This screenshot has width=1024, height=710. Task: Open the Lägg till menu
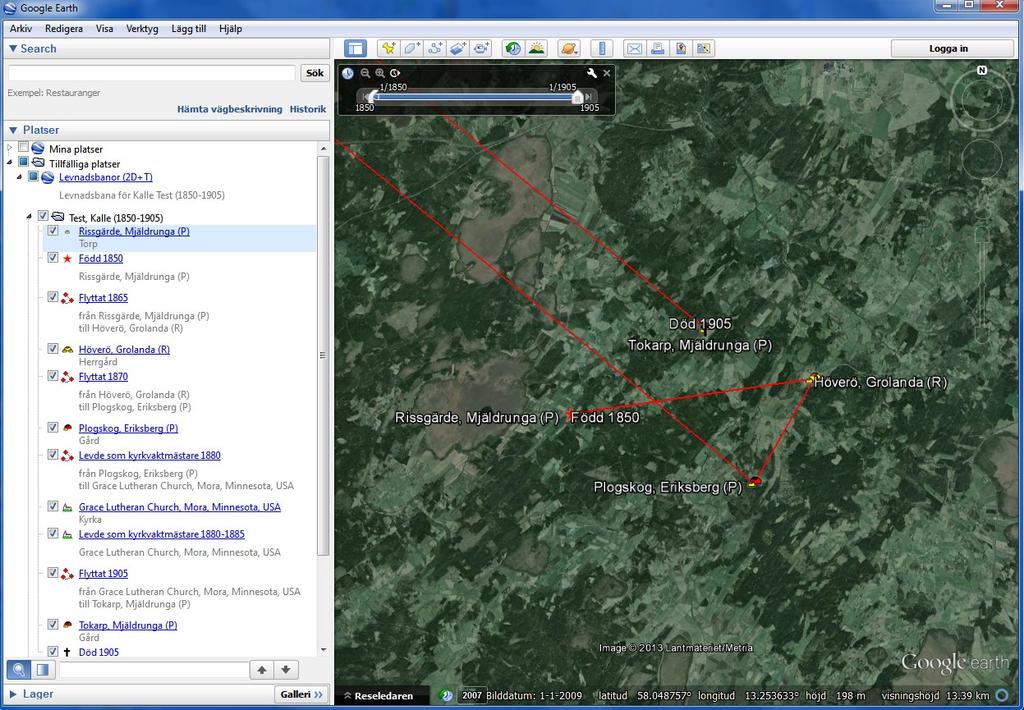tap(189, 29)
